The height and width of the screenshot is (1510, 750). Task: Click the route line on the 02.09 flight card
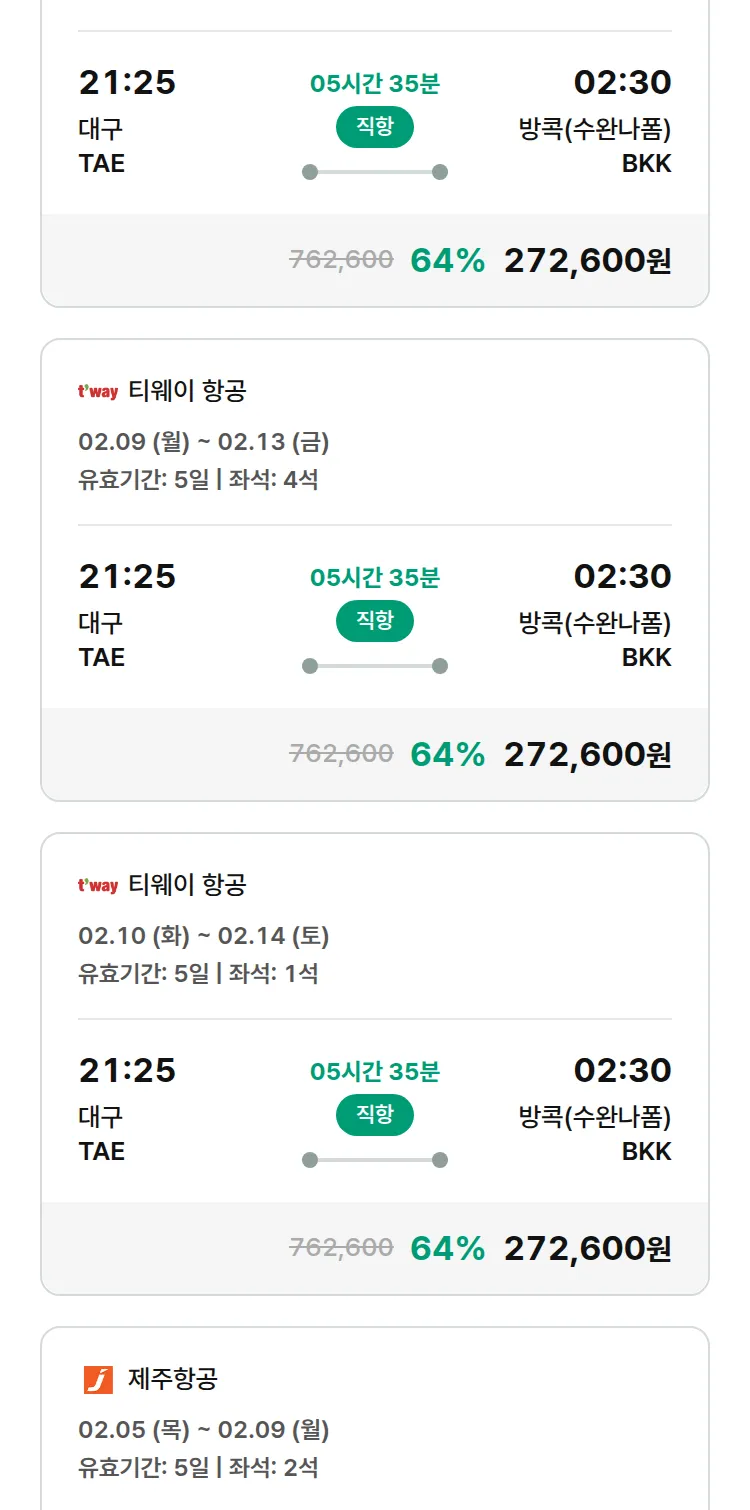click(375, 666)
